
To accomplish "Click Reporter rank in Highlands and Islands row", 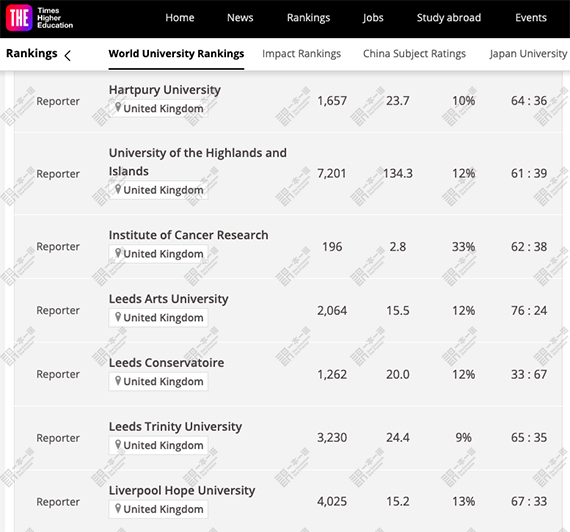I will 58,174.
